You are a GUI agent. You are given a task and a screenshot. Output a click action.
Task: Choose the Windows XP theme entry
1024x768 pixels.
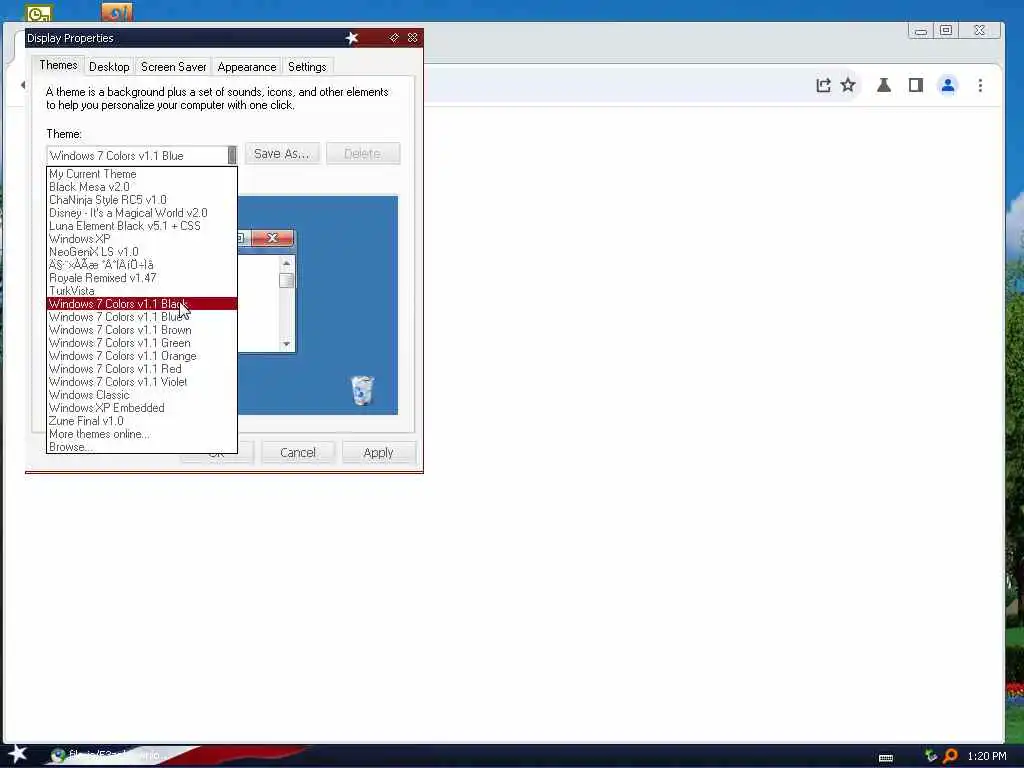pos(142,239)
